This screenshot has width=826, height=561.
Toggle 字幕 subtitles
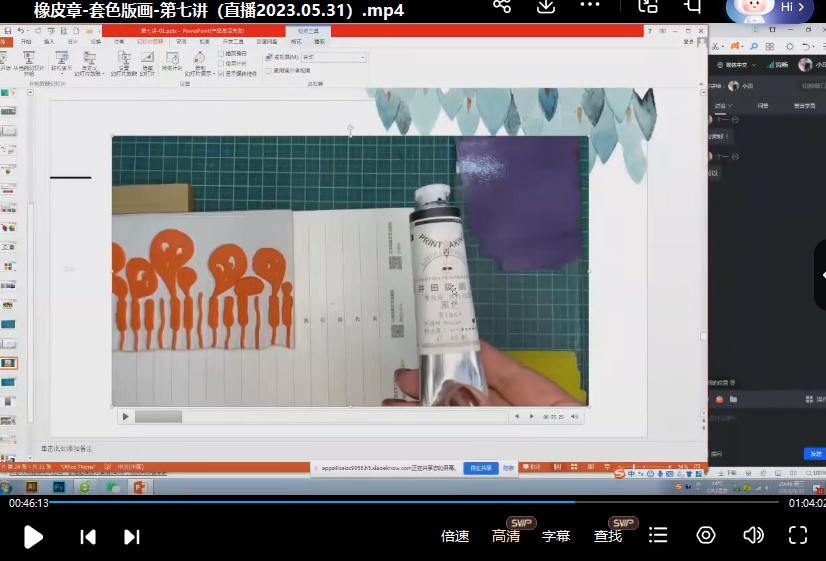coord(556,536)
